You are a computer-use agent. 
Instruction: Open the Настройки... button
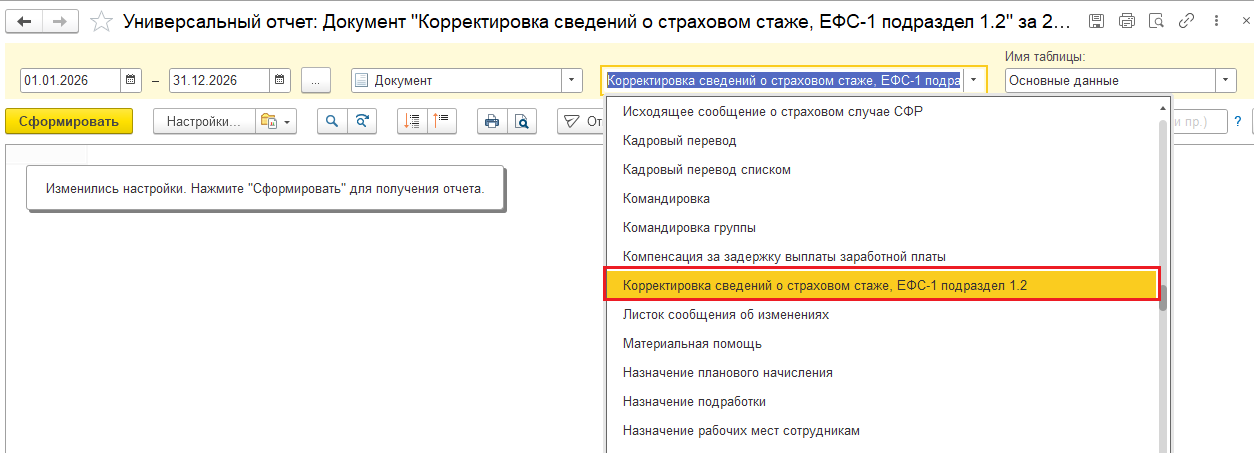[204, 121]
